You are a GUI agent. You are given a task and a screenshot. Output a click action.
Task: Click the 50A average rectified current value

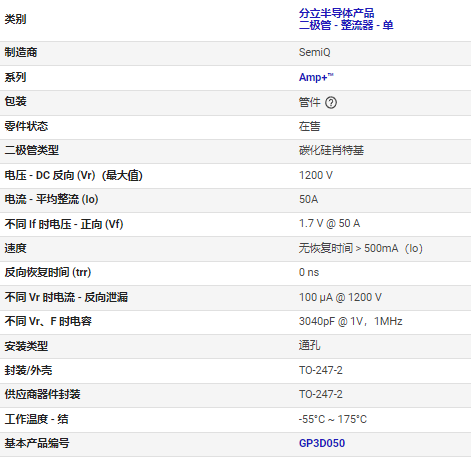tap(308, 199)
